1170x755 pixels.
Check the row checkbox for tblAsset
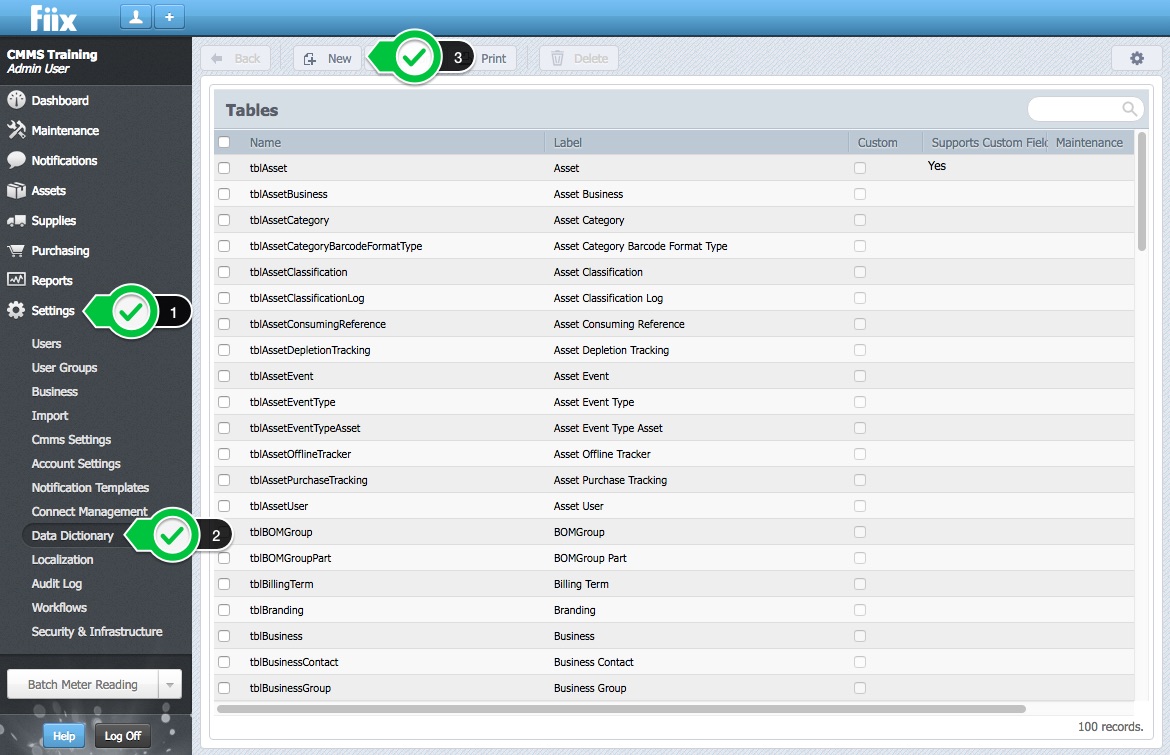tap(224, 168)
